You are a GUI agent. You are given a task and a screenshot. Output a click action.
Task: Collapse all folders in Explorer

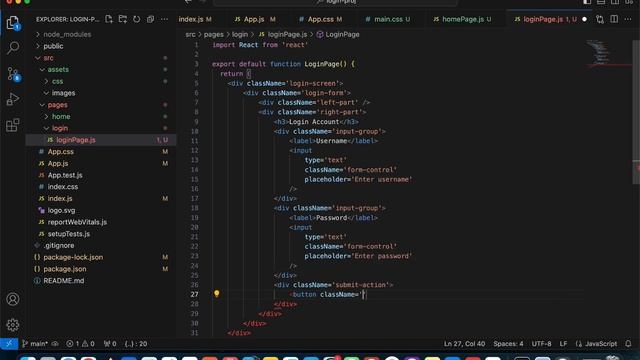coord(150,19)
